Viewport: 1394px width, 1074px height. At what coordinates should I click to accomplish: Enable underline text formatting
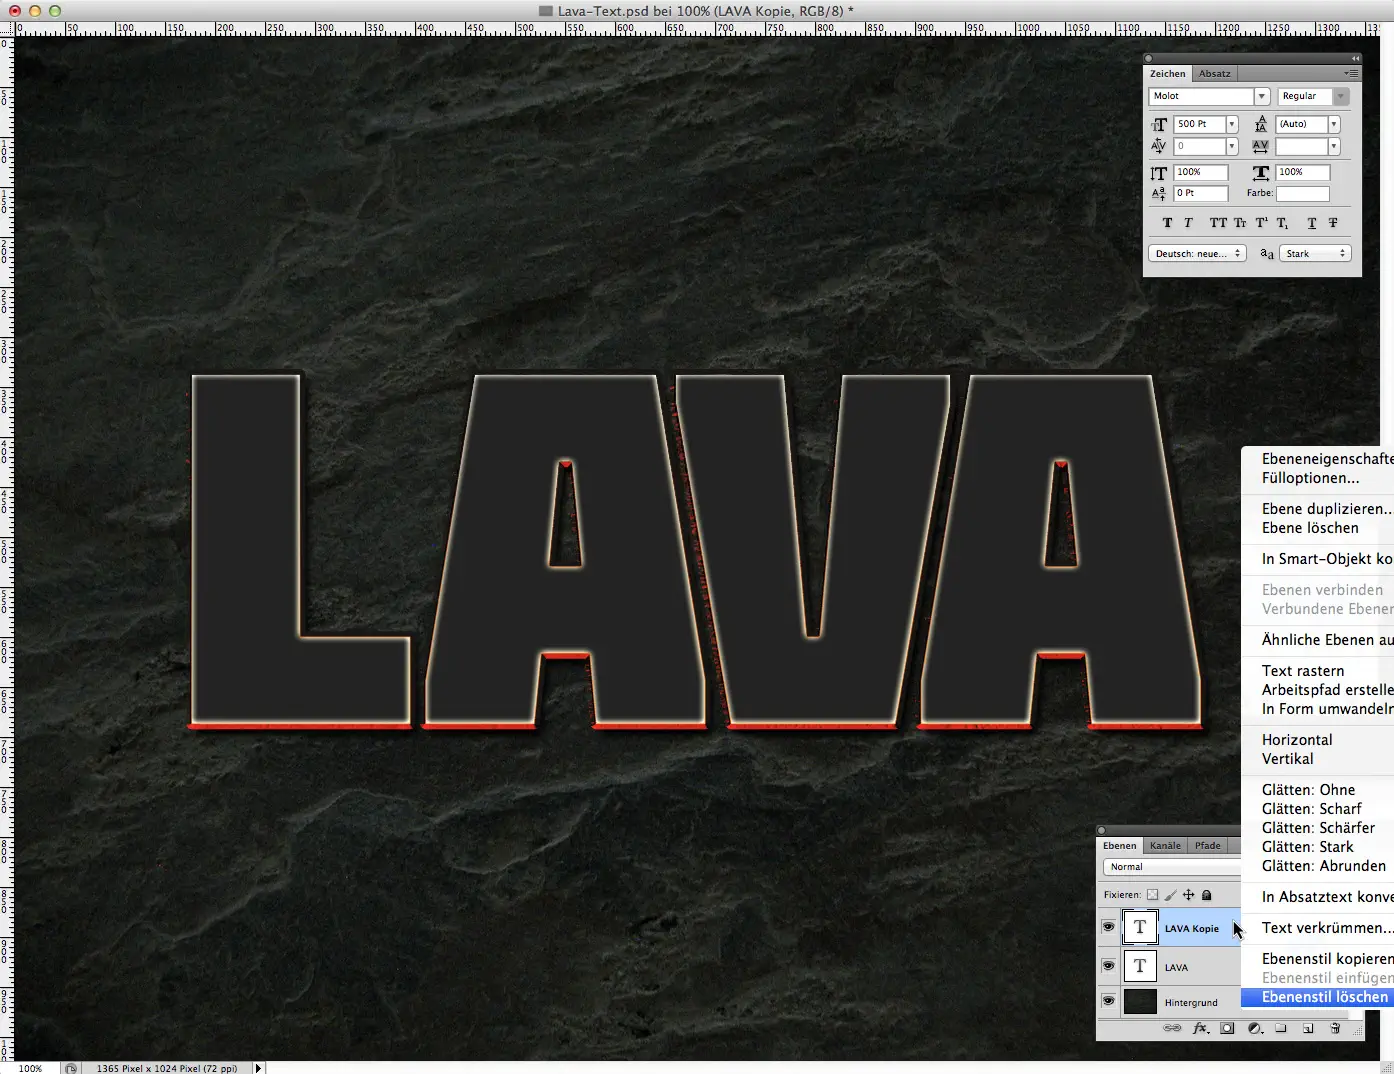pyautogui.click(x=1312, y=222)
